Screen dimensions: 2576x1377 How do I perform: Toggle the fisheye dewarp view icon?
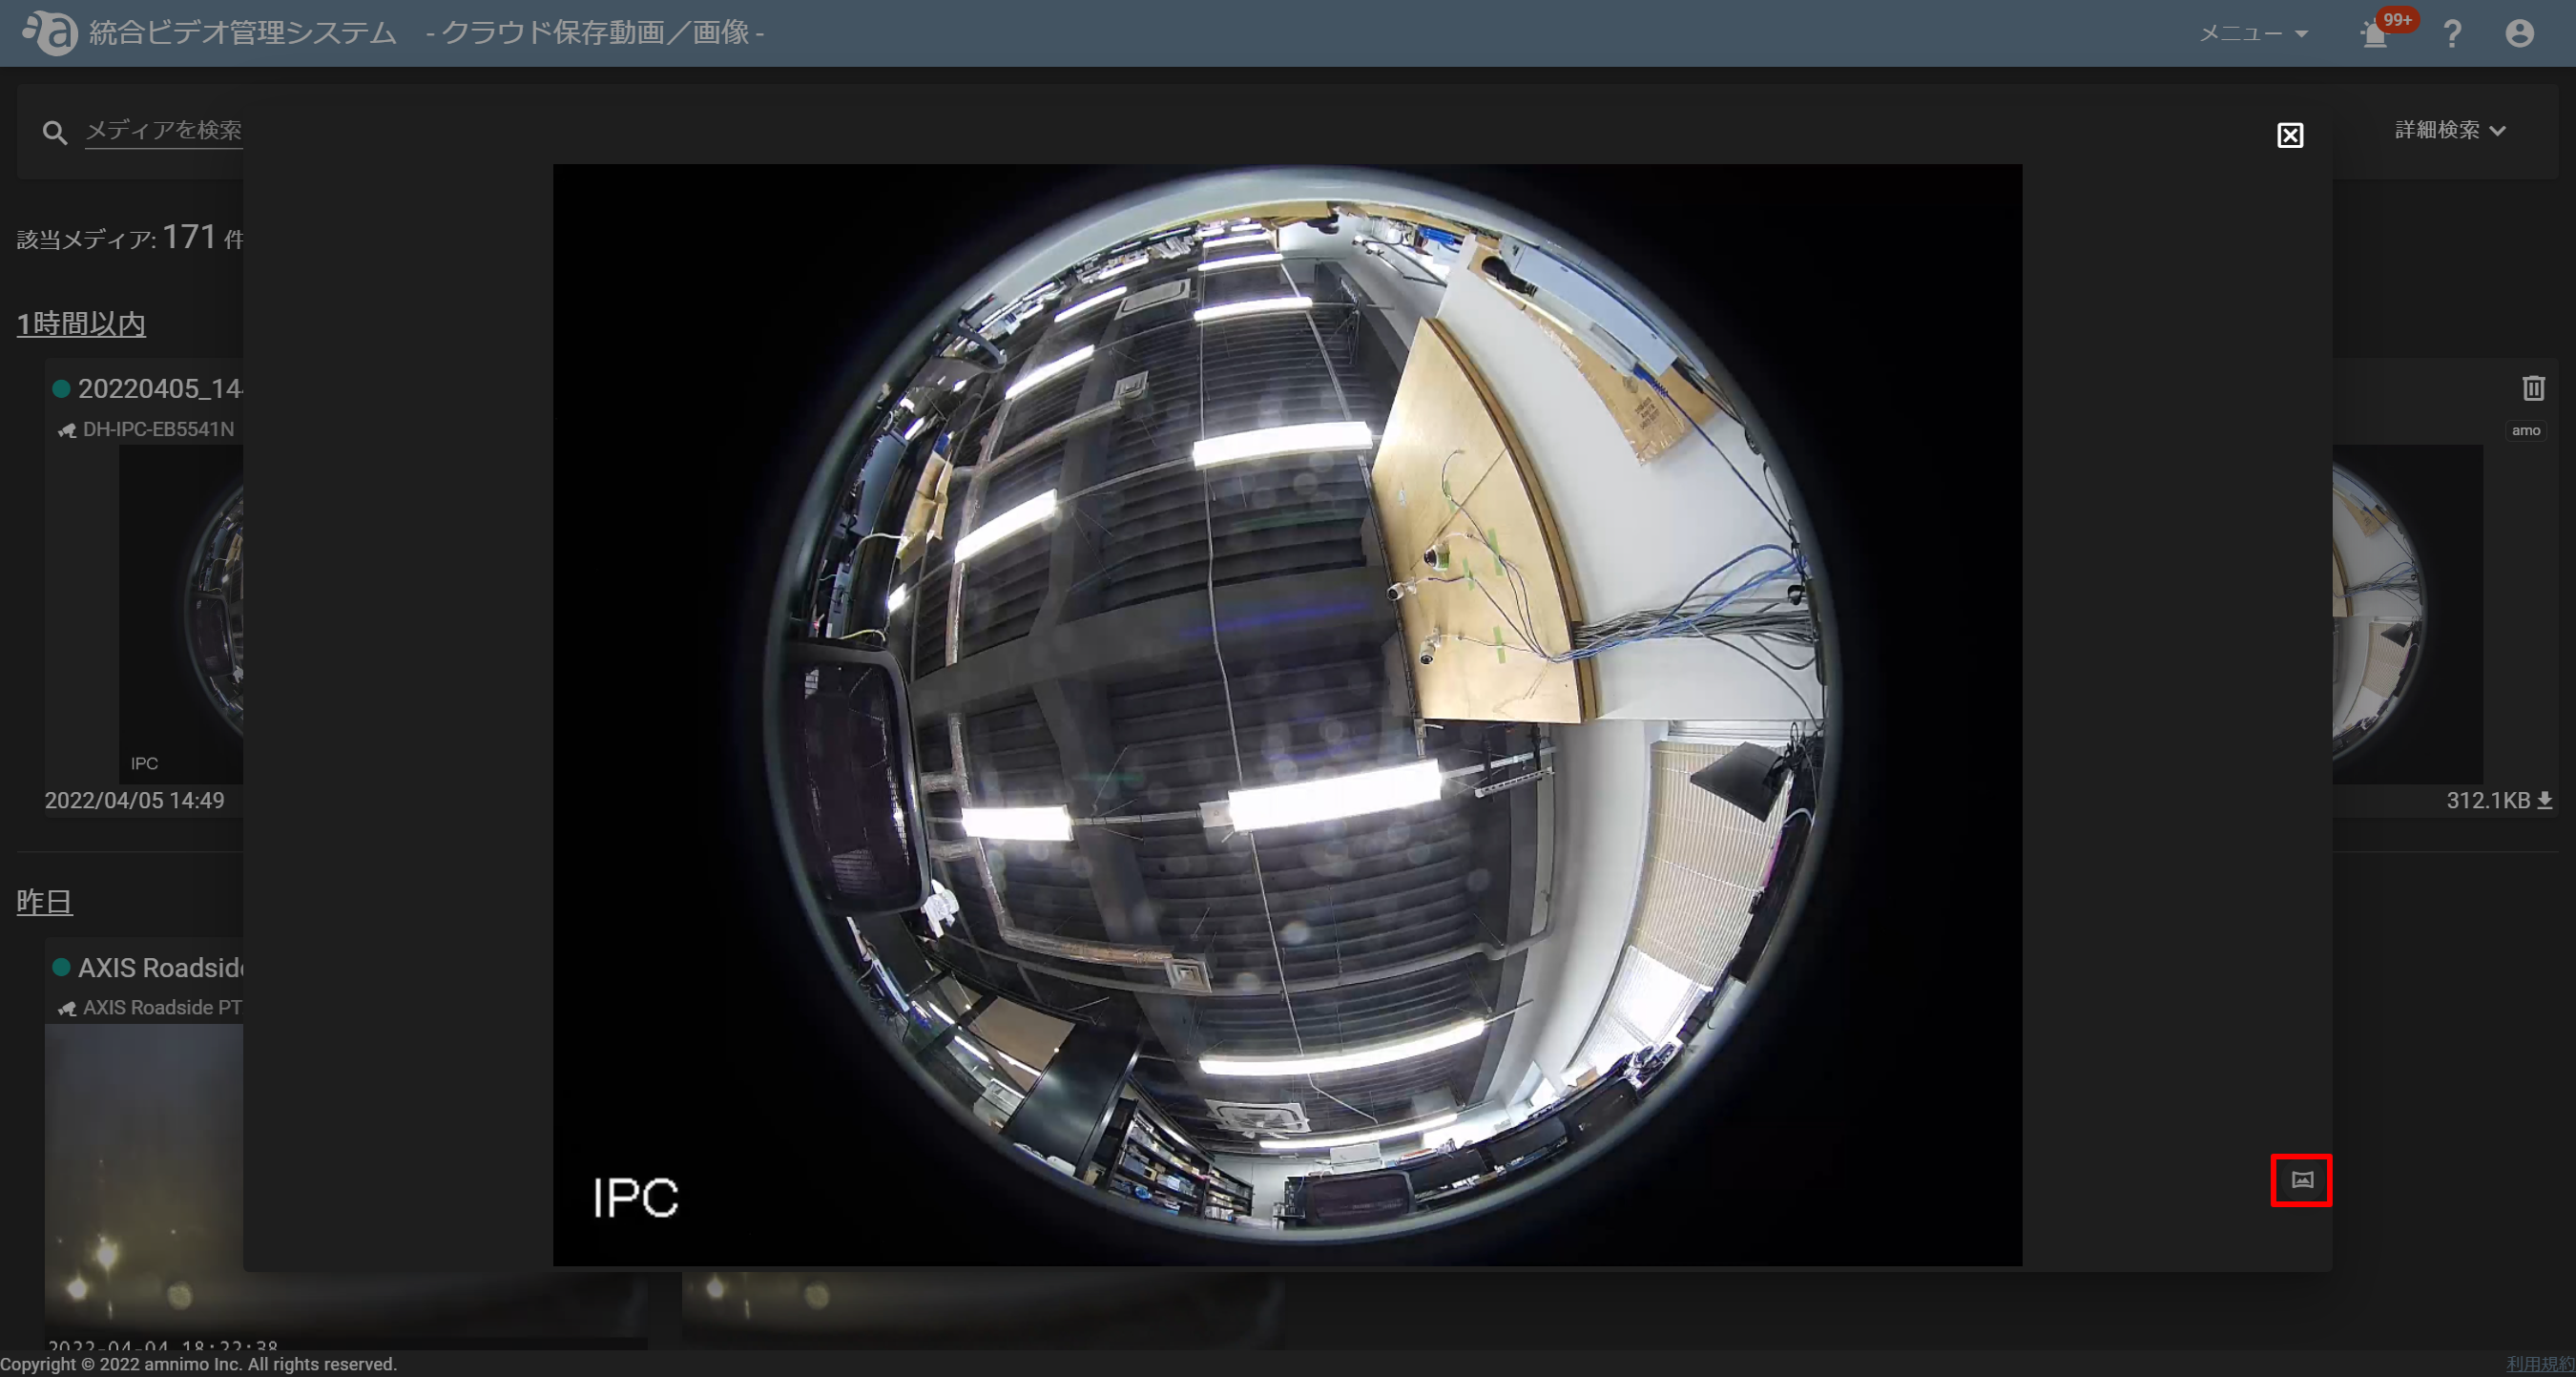(x=2301, y=1179)
